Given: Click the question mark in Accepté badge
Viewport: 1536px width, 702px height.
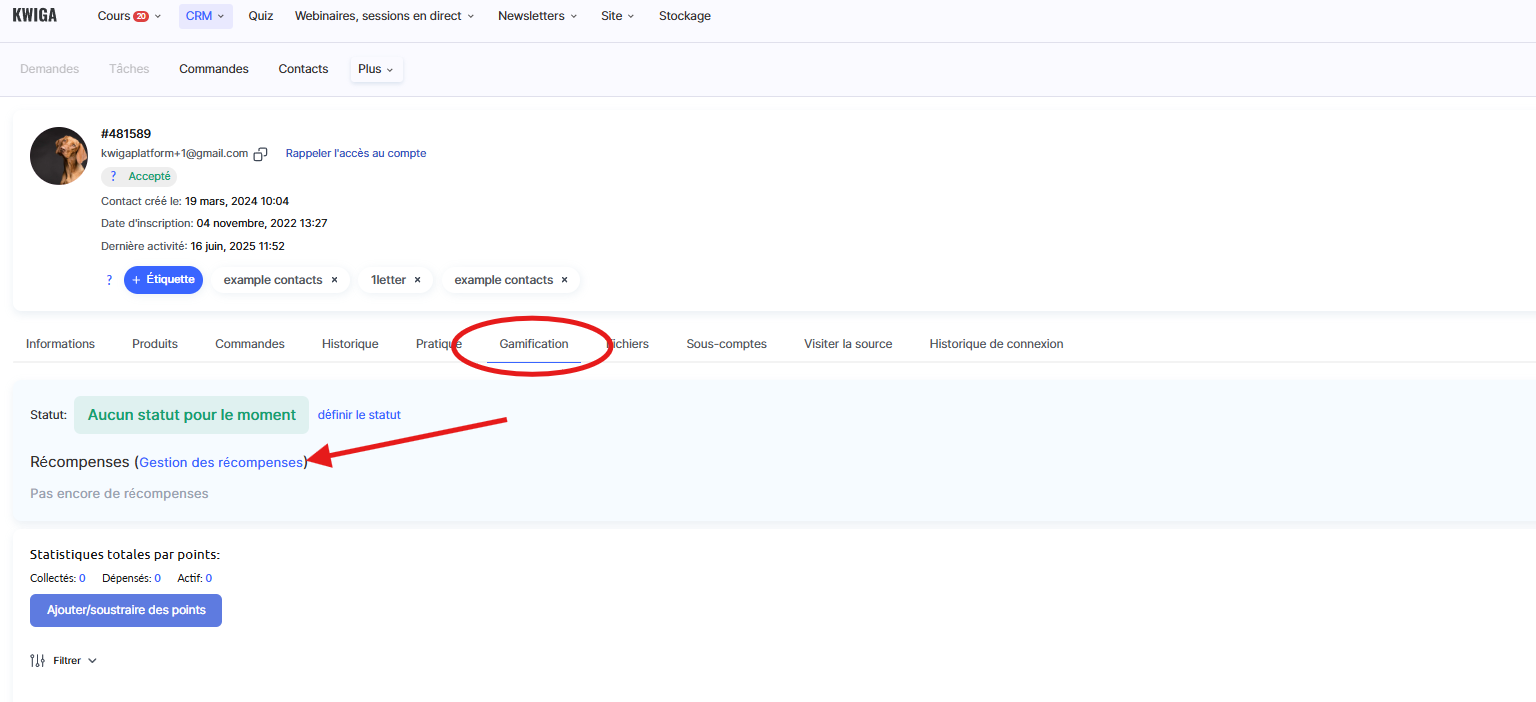Looking at the screenshot, I should click(x=114, y=176).
